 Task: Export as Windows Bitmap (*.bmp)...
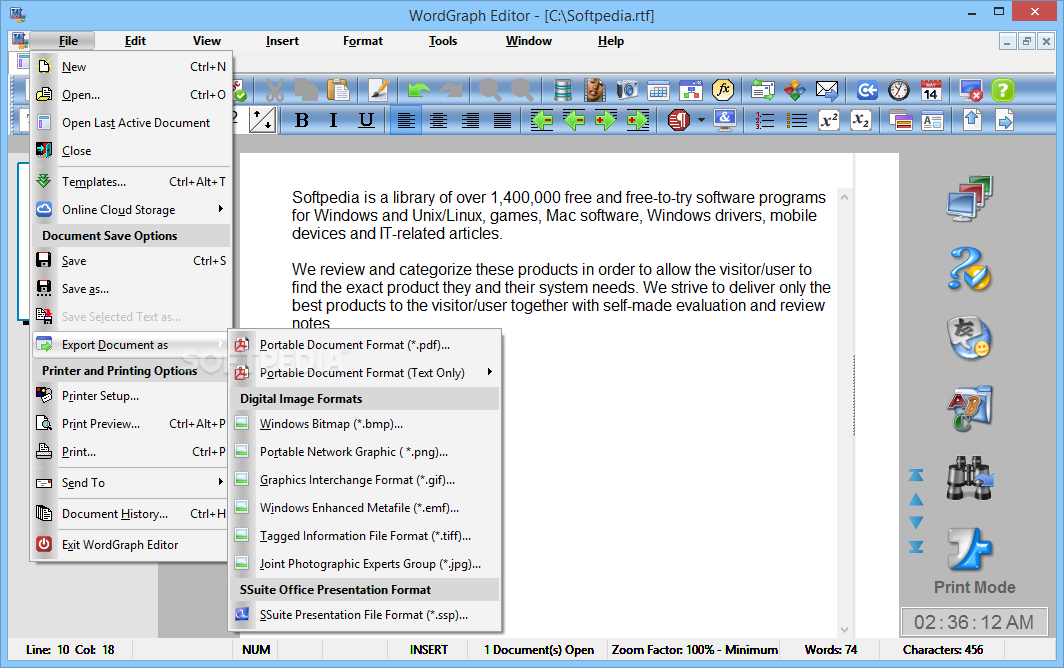tap(365, 424)
